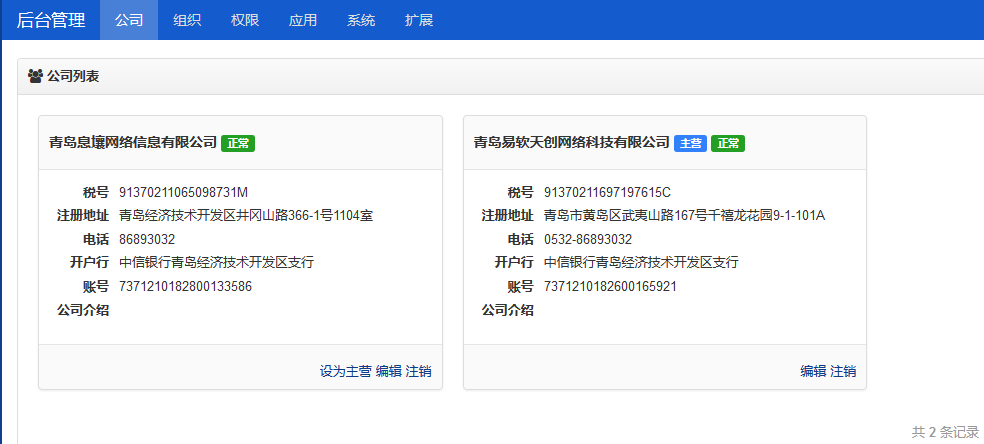Click the 设为主营 link
This screenshot has height=444, width=984.
coord(345,371)
